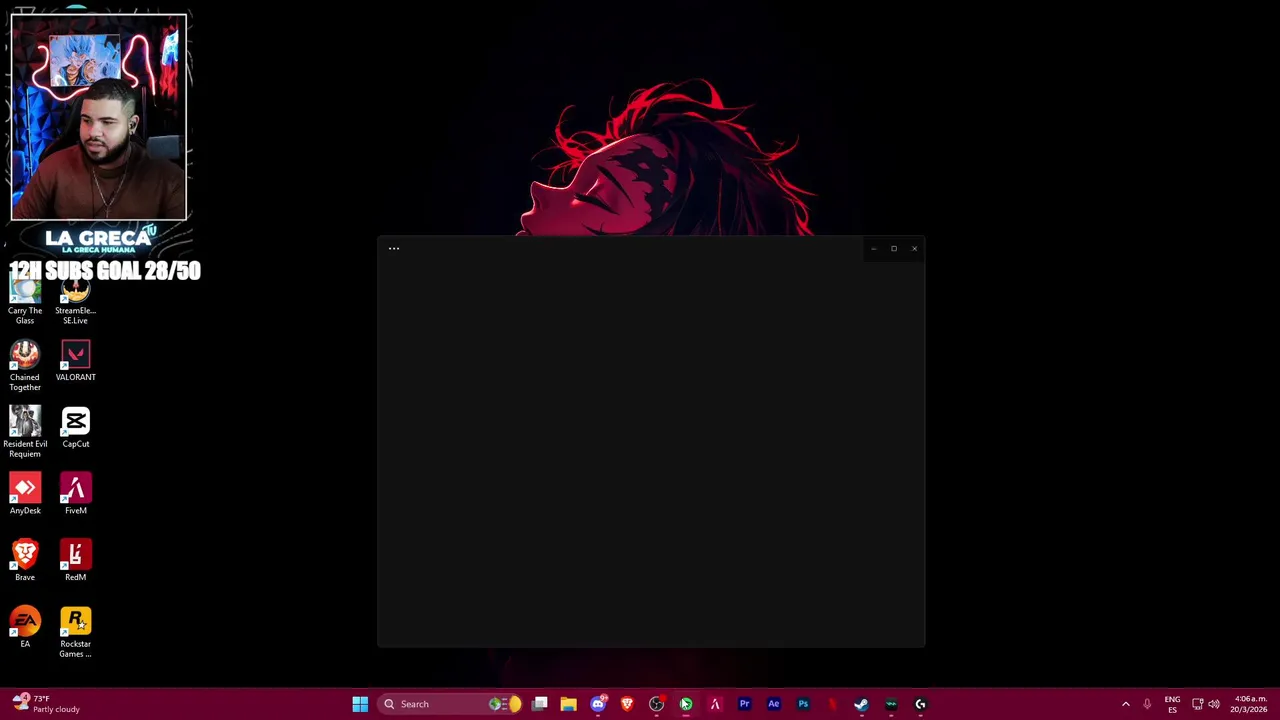Viewport: 1280px width, 720px height.
Task: Select the FiveM desktop shortcut
Action: coord(75,494)
